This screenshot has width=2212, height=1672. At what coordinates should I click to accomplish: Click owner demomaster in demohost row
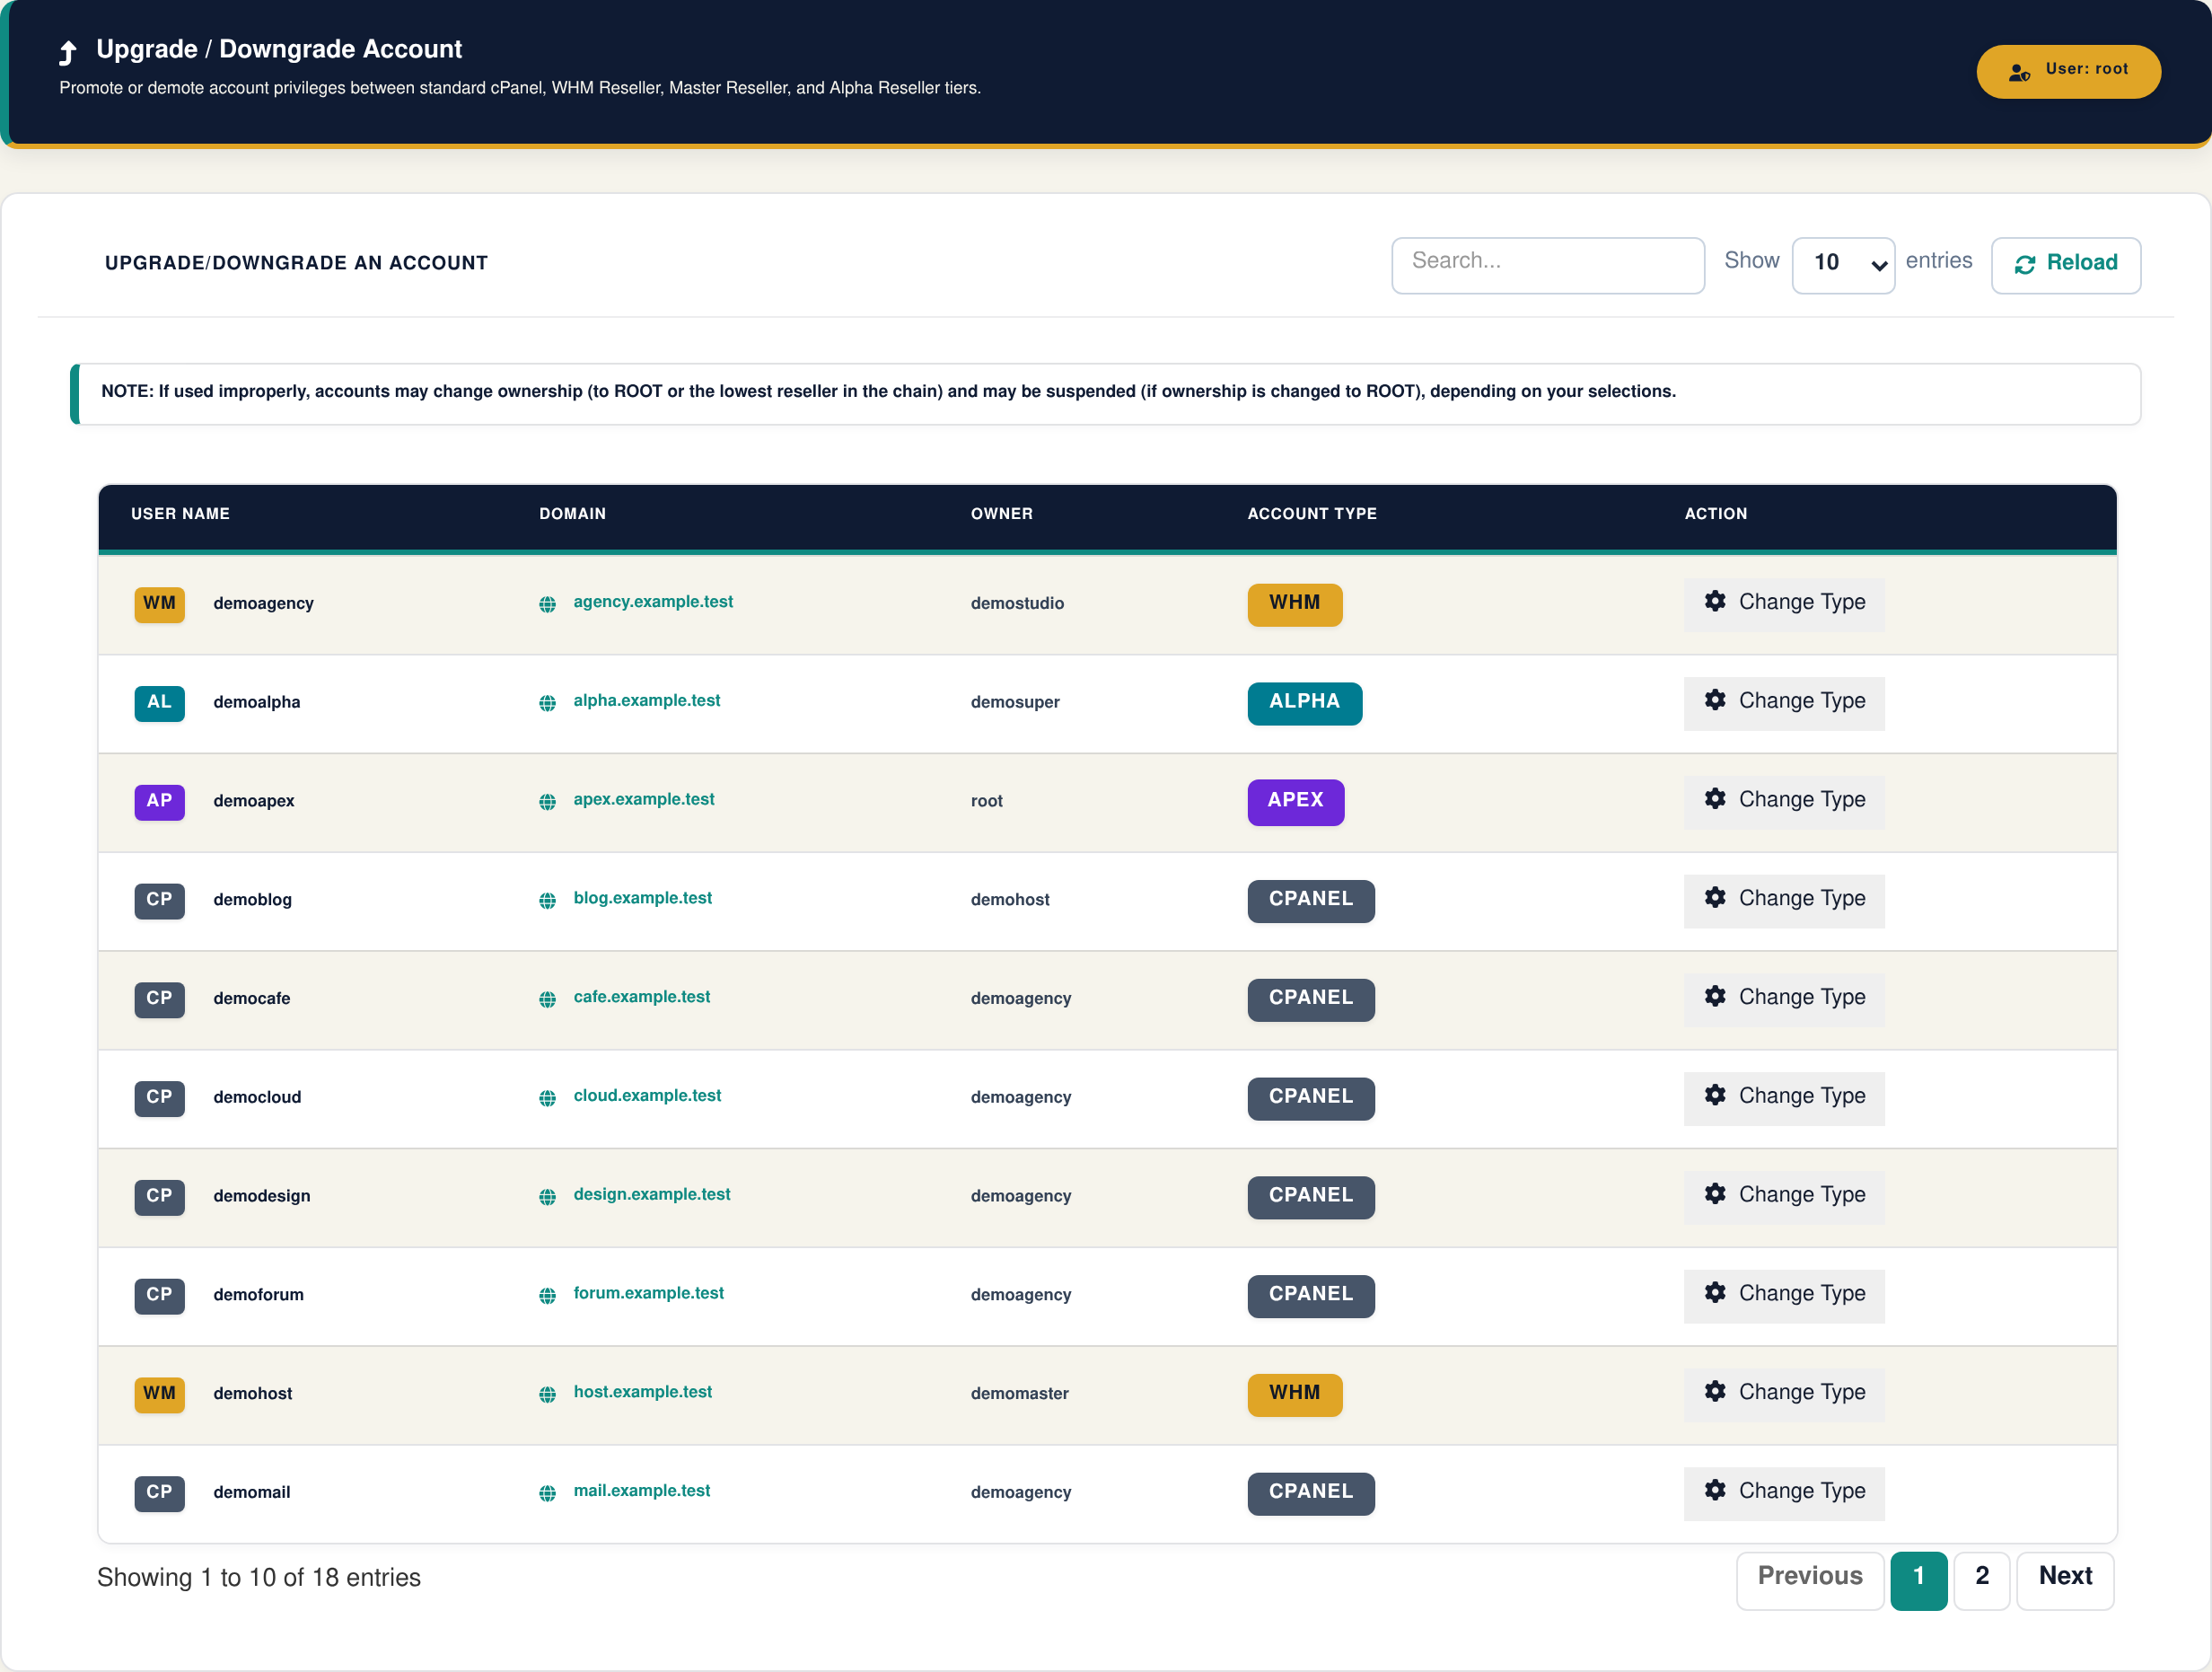click(1019, 1394)
